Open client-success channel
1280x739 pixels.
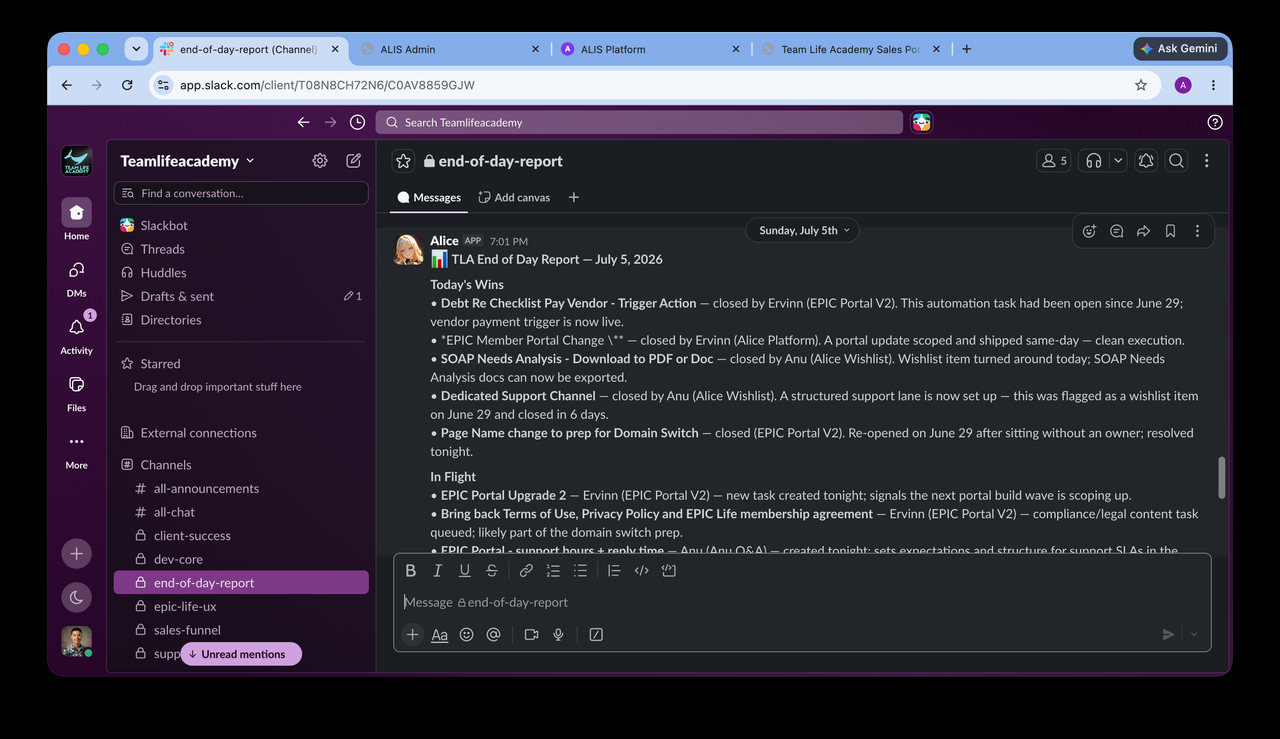[x=241, y=536]
